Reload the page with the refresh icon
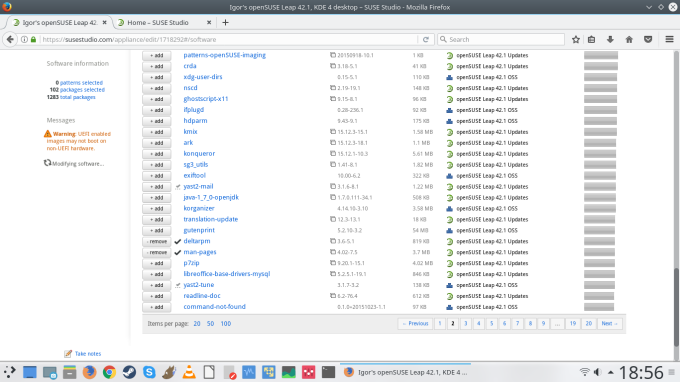Image resolution: width=680 pixels, height=382 pixels. (426, 39)
